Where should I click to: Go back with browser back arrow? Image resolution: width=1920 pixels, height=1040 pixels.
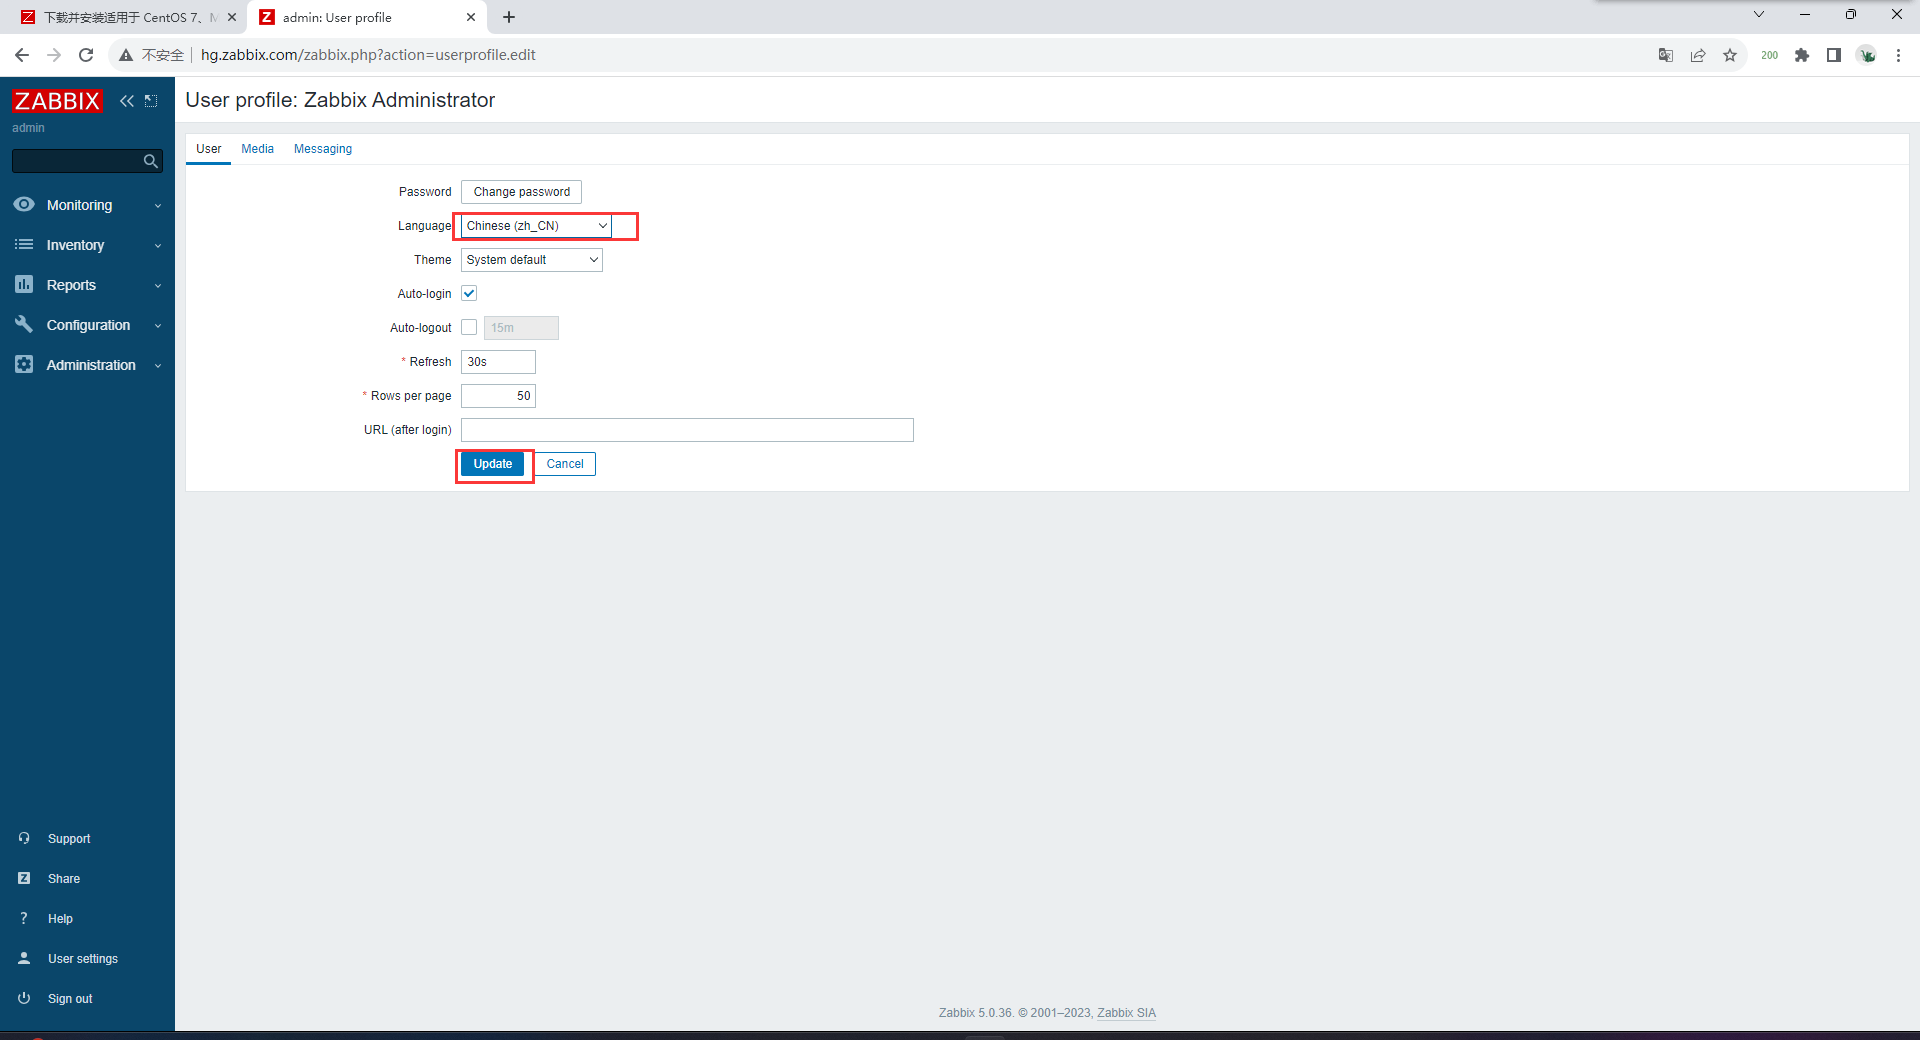click(22, 55)
